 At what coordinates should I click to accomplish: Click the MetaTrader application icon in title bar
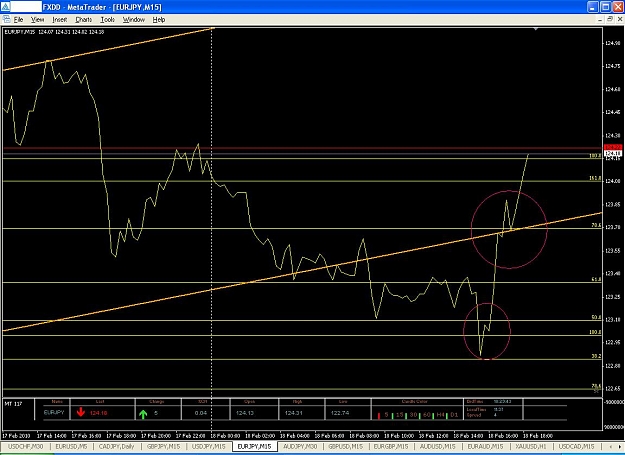click(x=5, y=7)
